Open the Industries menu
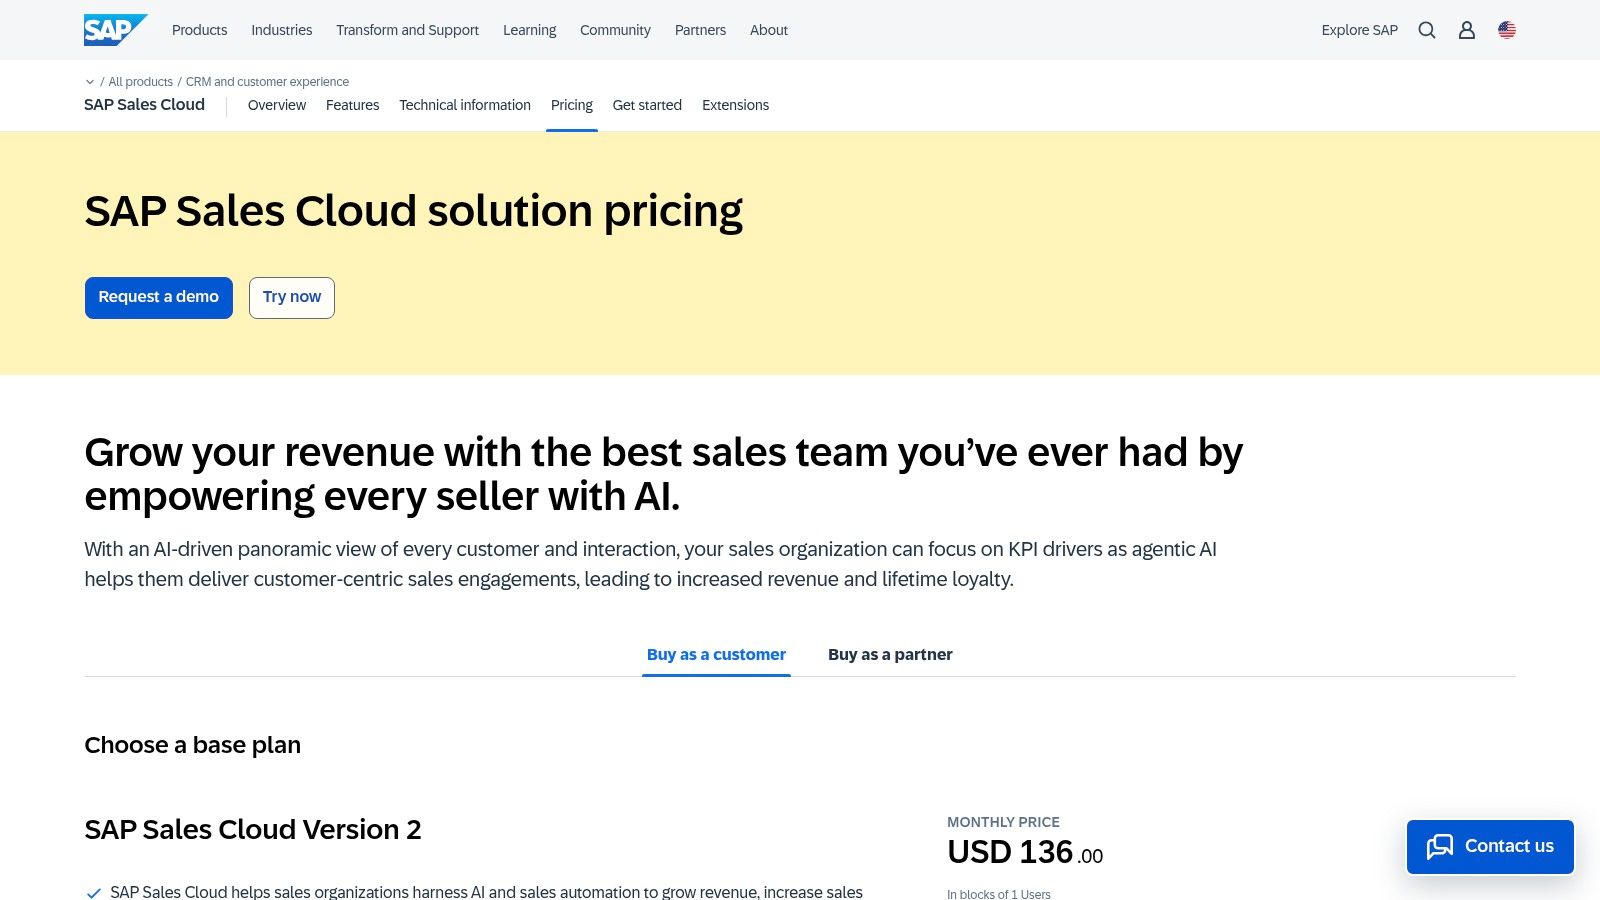Viewport: 1600px width, 900px height. (x=281, y=30)
